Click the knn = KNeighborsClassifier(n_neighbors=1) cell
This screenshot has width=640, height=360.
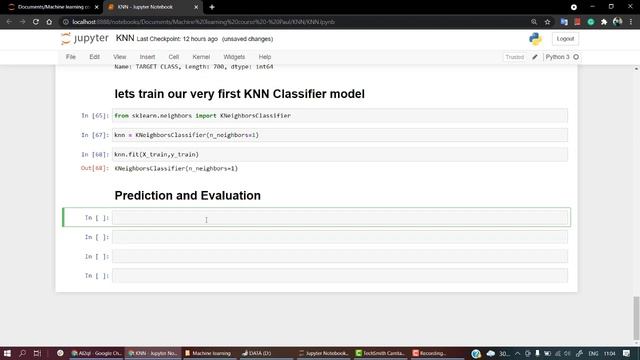[x=340, y=135]
